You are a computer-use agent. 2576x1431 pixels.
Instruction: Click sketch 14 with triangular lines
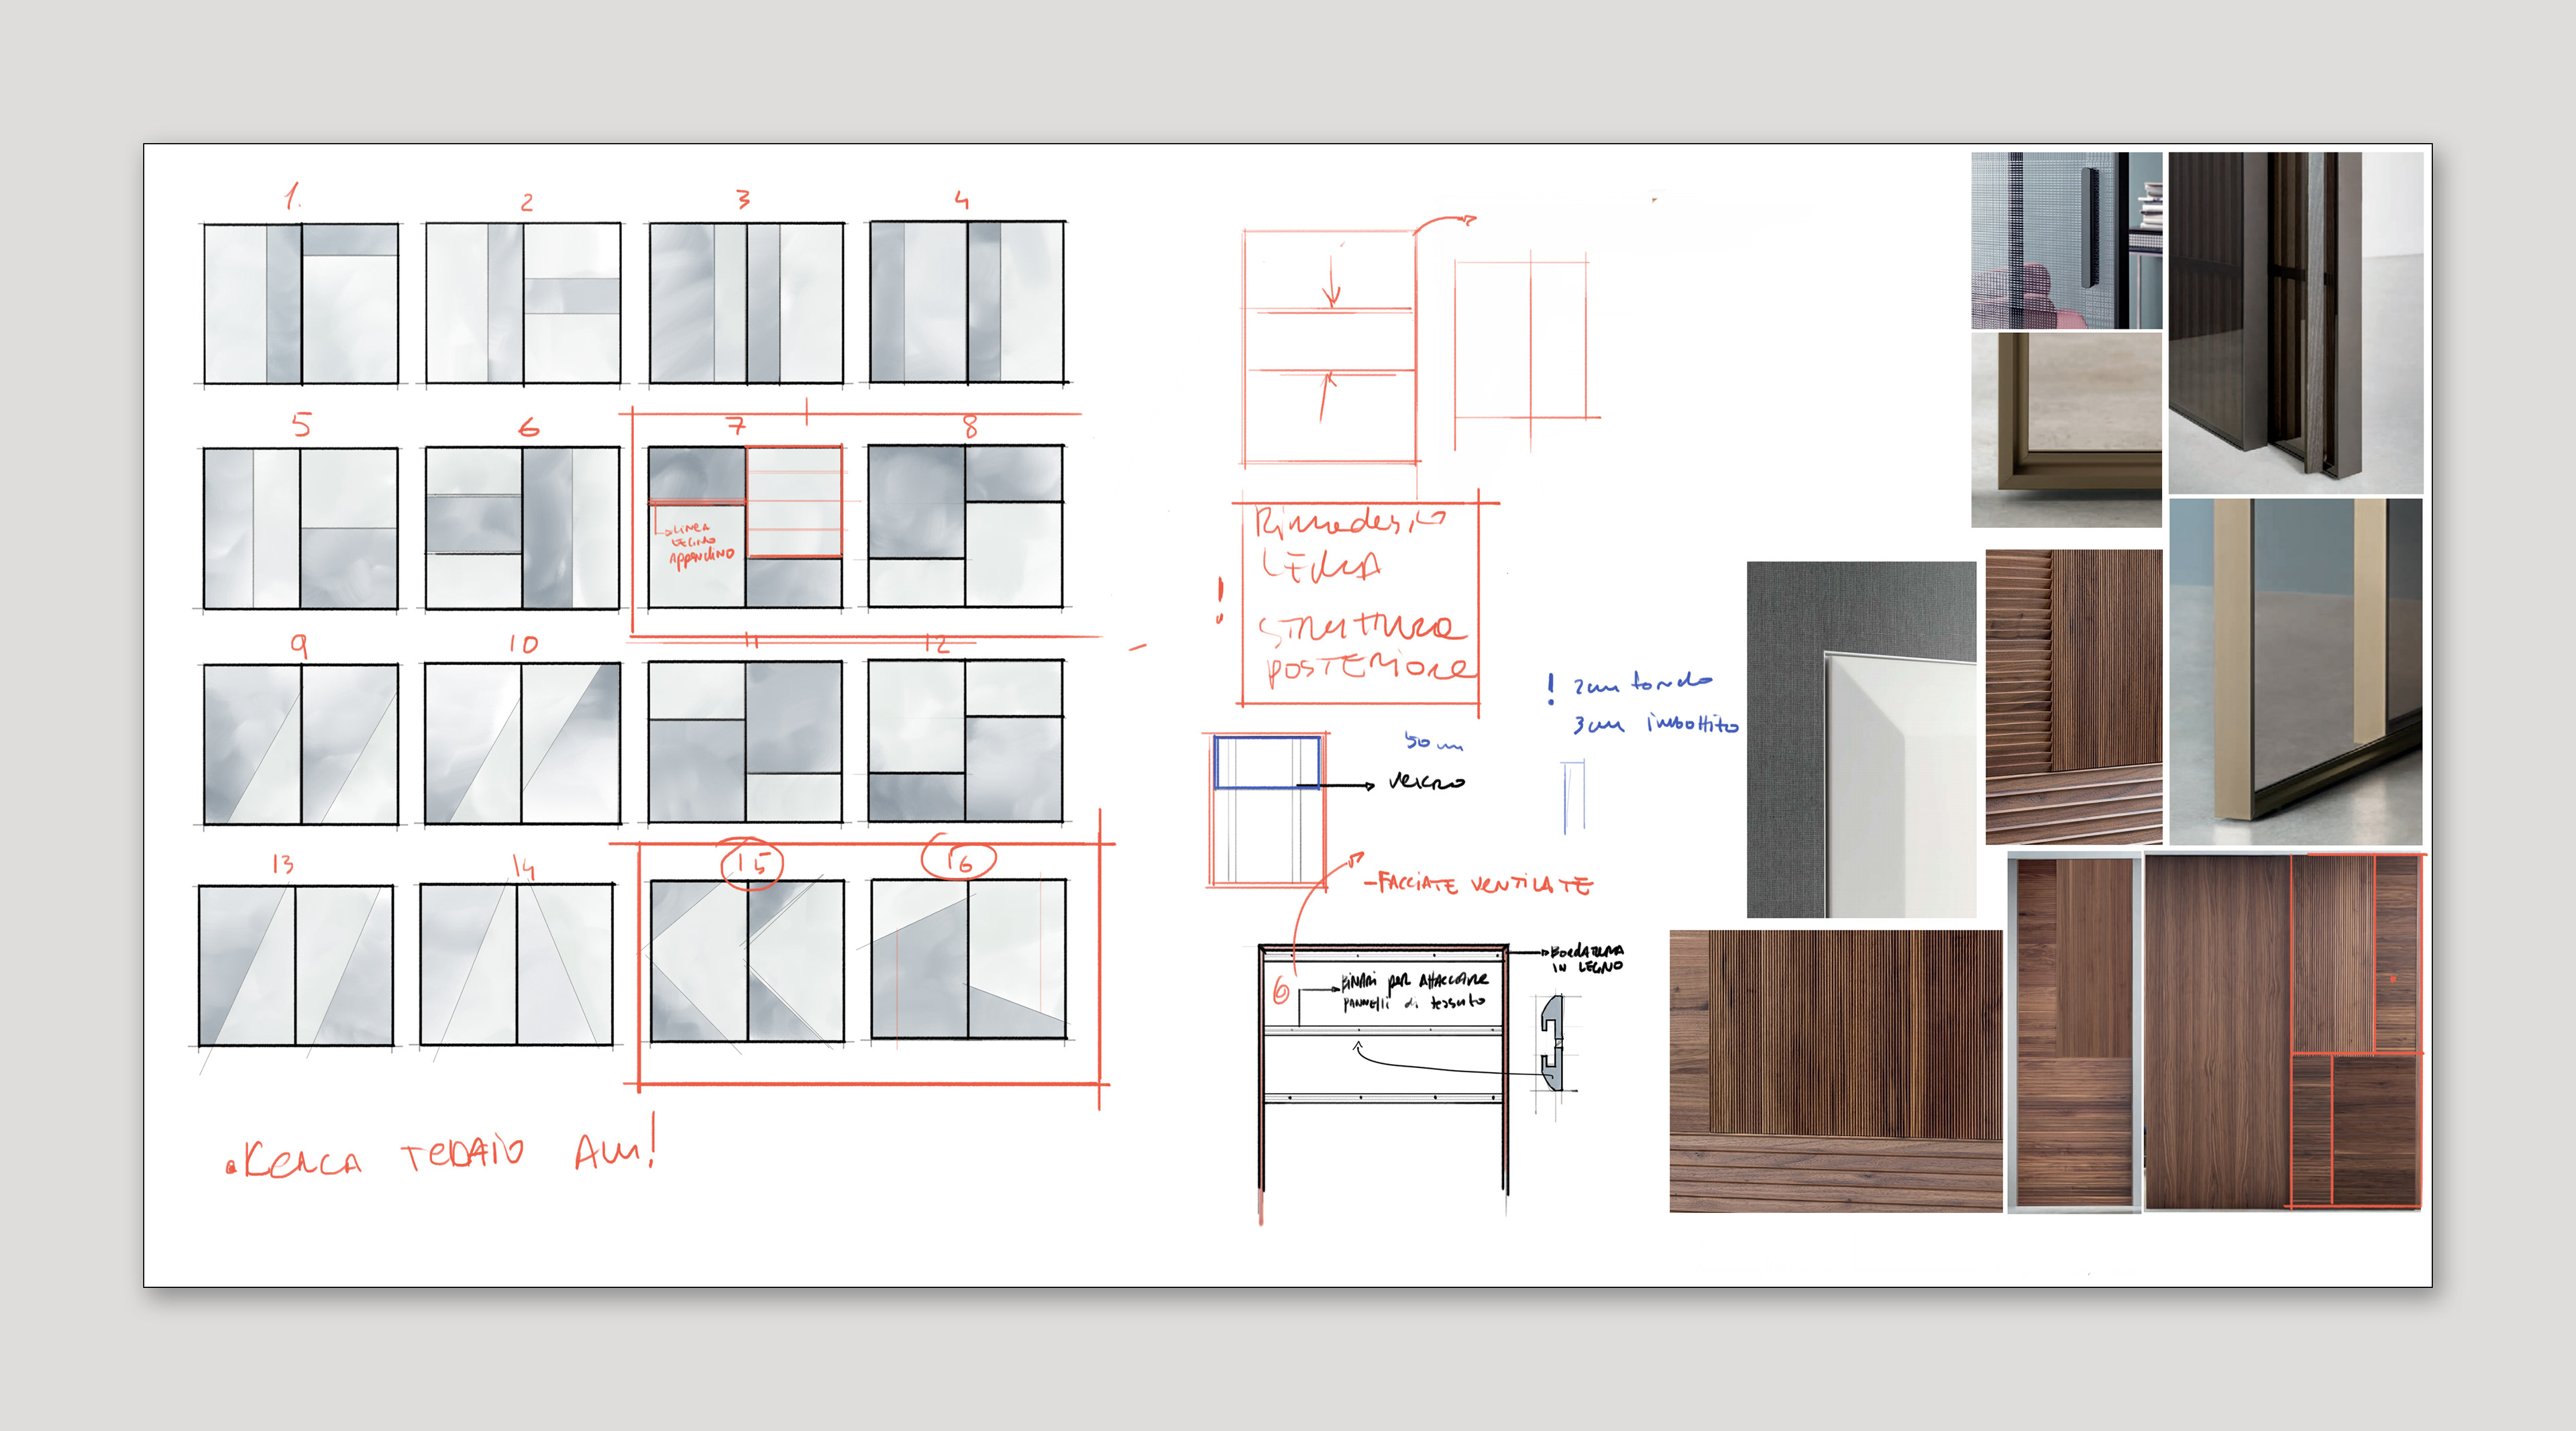pyautogui.click(x=517, y=964)
